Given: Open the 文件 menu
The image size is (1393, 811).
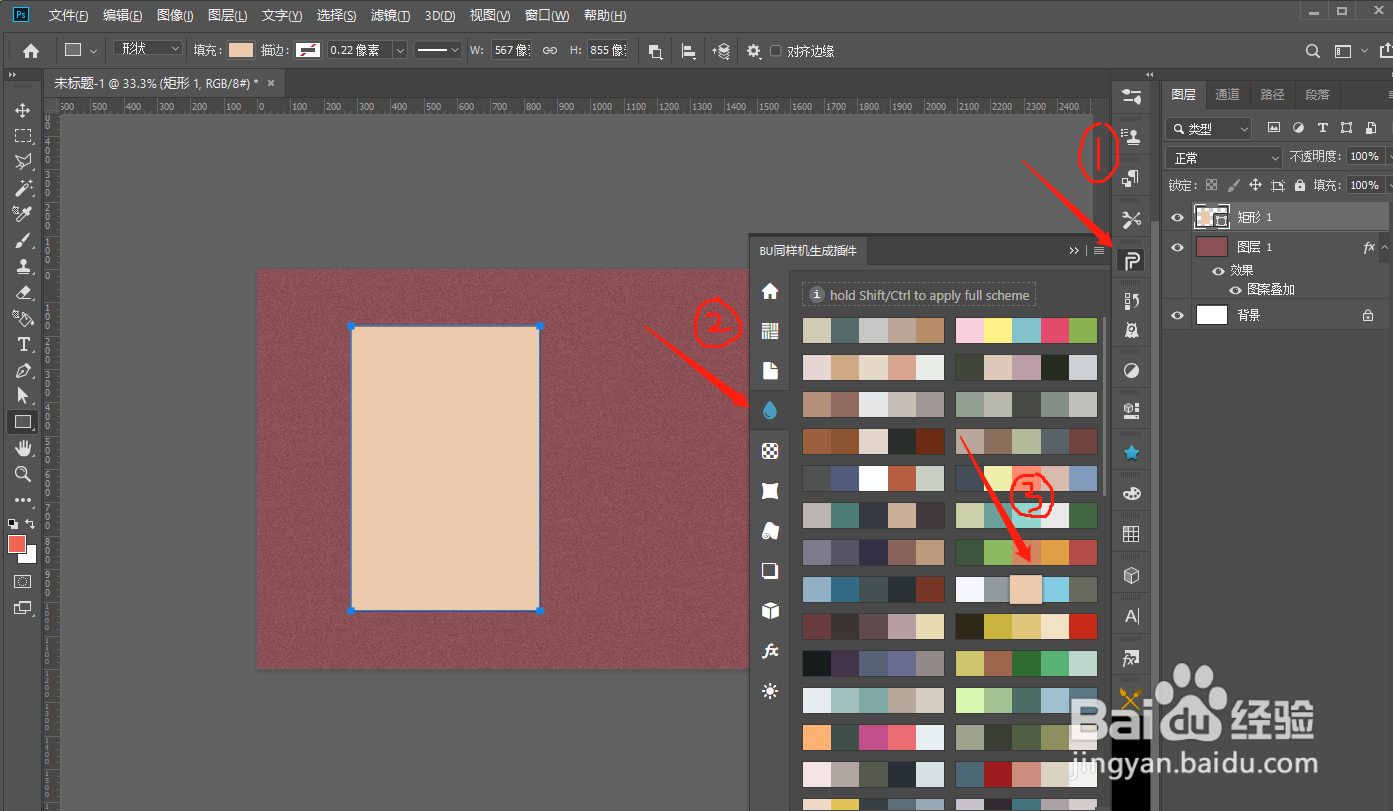Looking at the screenshot, I should coord(68,16).
